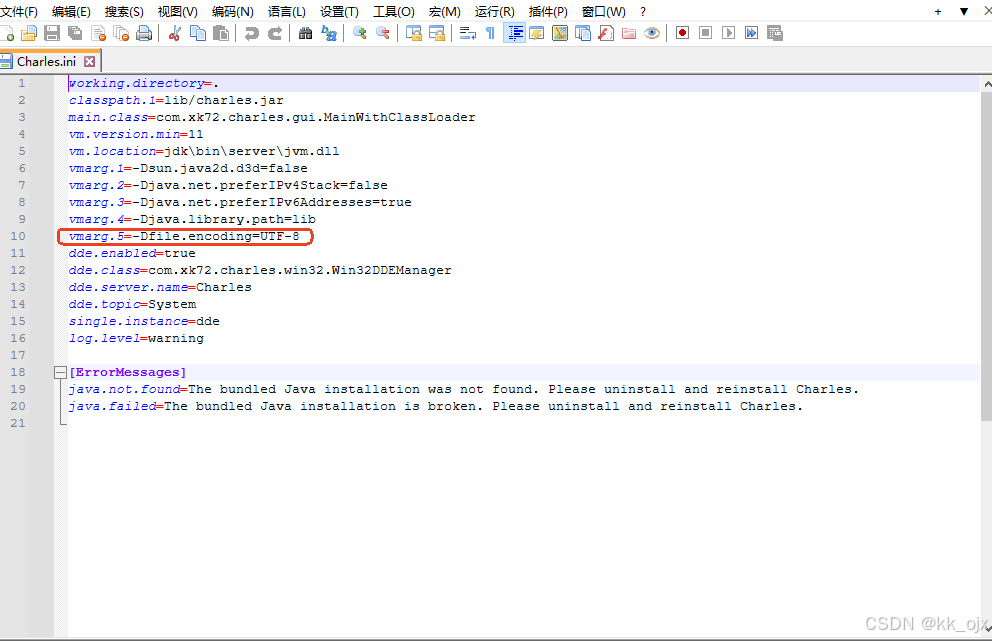Click the Save recorded macro icon
992x641 pixels.
coord(775,34)
